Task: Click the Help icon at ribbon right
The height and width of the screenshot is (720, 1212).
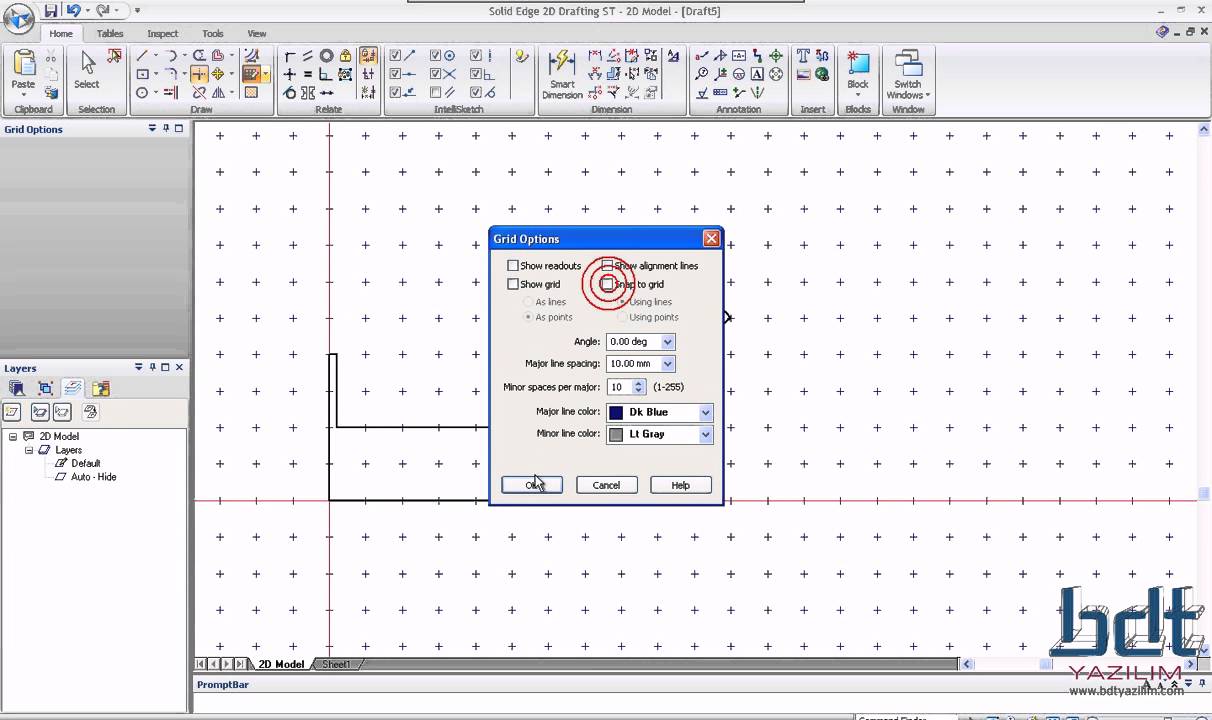Action: tap(1162, 32)
